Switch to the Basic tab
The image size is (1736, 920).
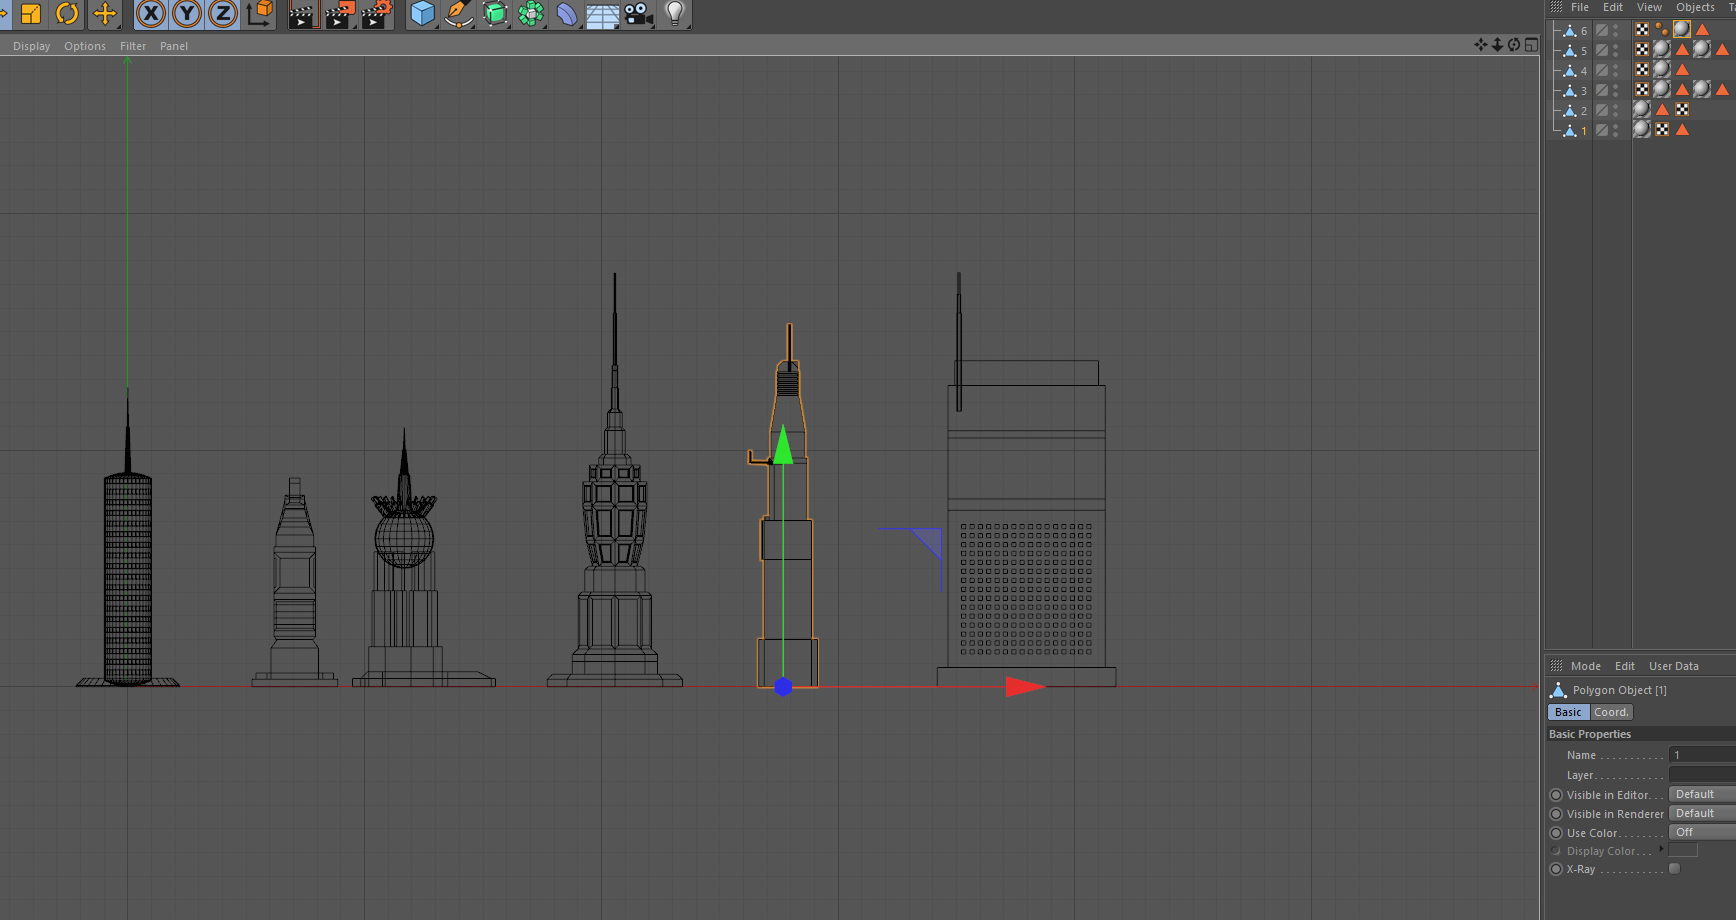coord(1568,712)
